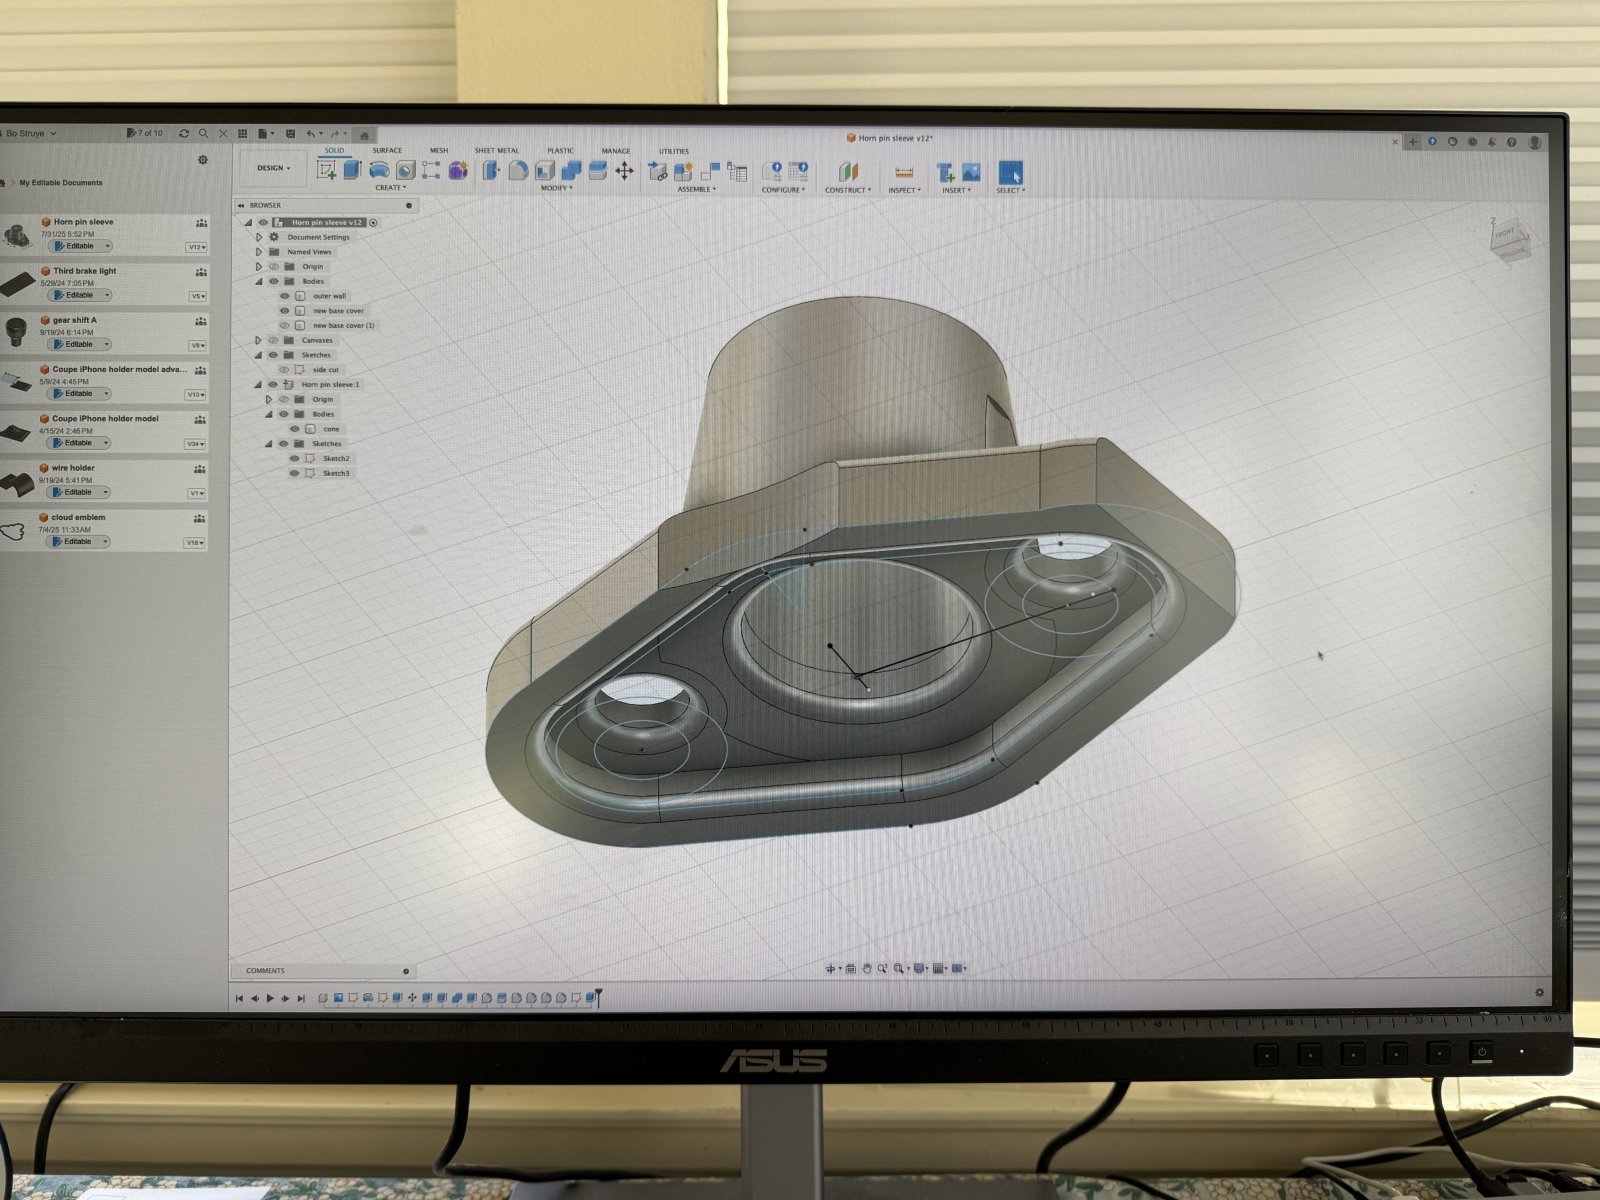Choose the Move/Copy arrows tool

pos(624,171)
